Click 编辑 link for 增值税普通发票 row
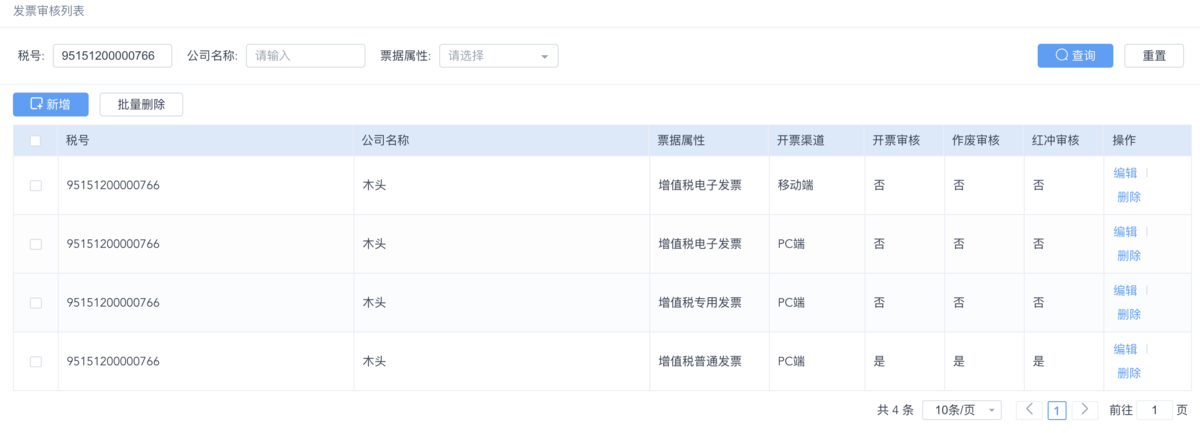Viewport: 1200px width, 433px height. (x=1126, y=350)
